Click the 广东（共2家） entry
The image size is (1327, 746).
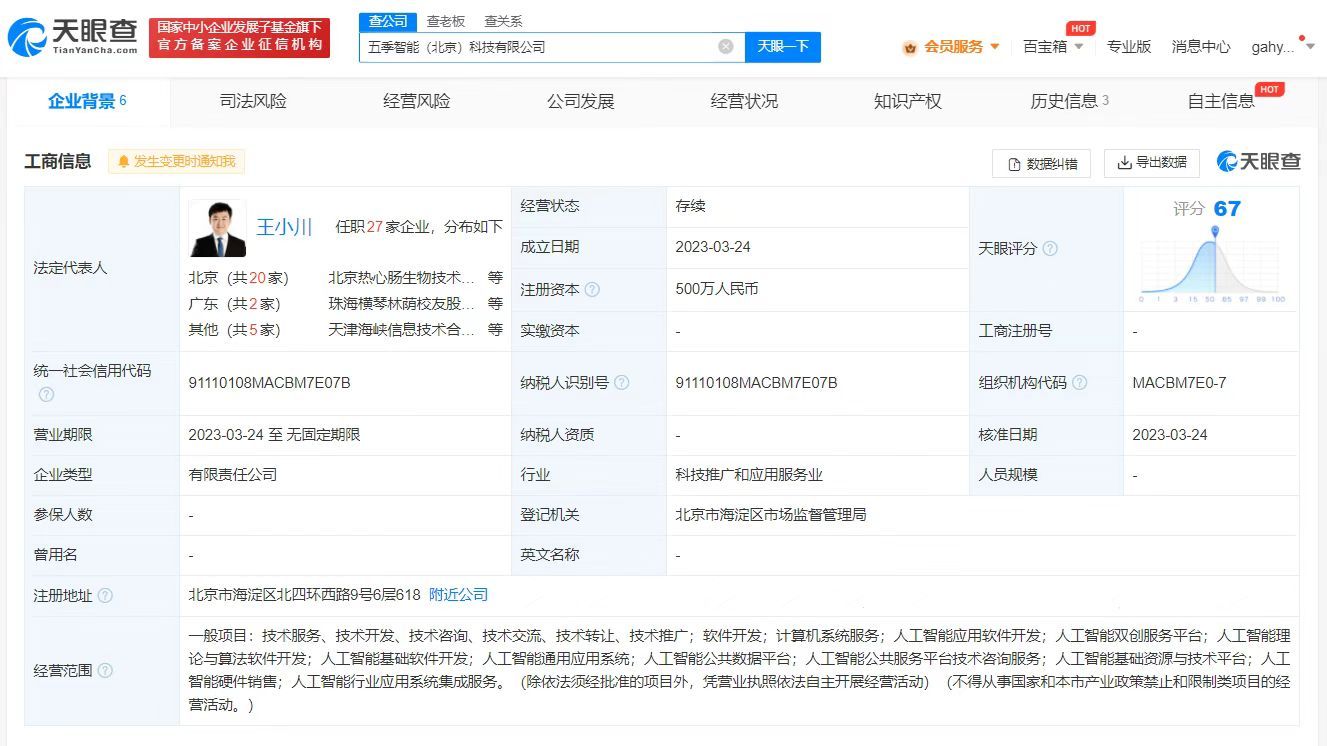[x=234, y=303]
